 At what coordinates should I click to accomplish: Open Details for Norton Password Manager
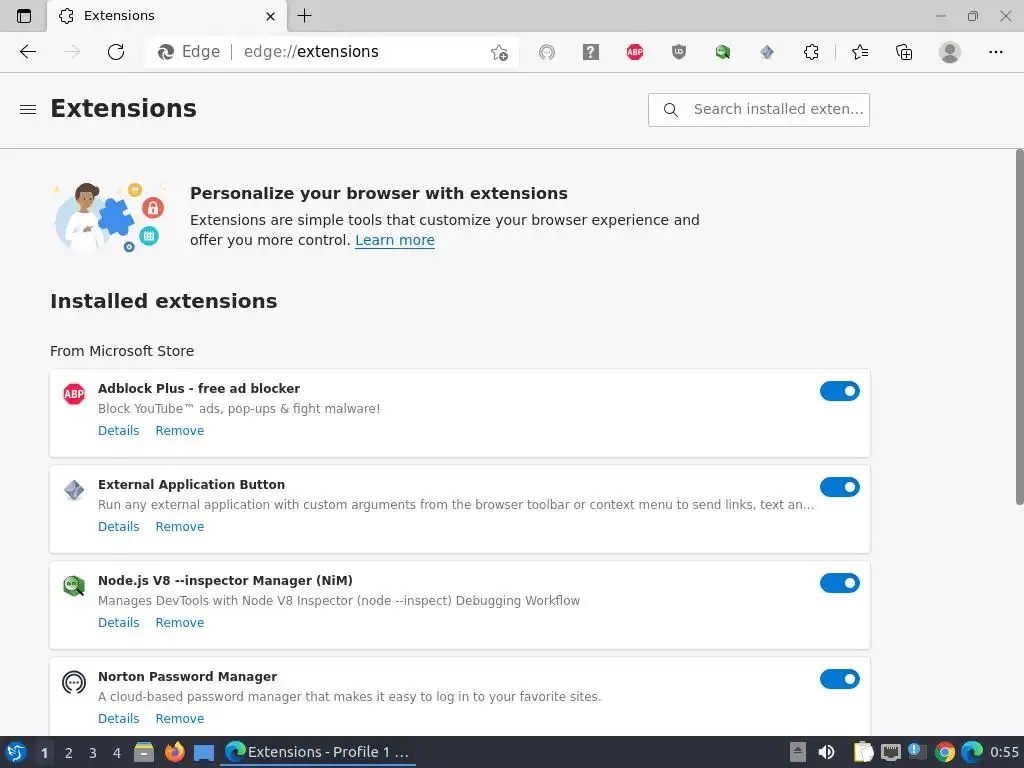pyautogui.click(x=118, y=718)
